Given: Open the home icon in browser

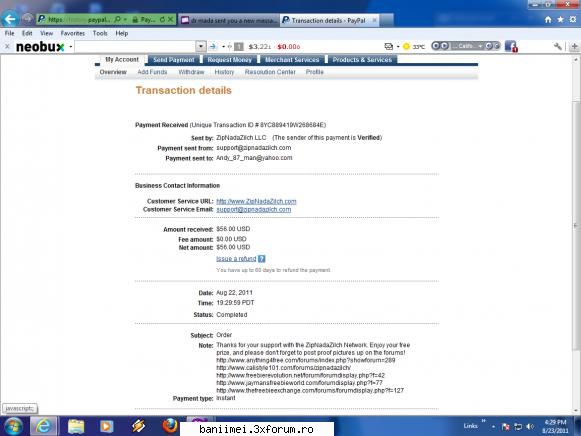Looking at the screenshot, I should click(x=548, y=19).
